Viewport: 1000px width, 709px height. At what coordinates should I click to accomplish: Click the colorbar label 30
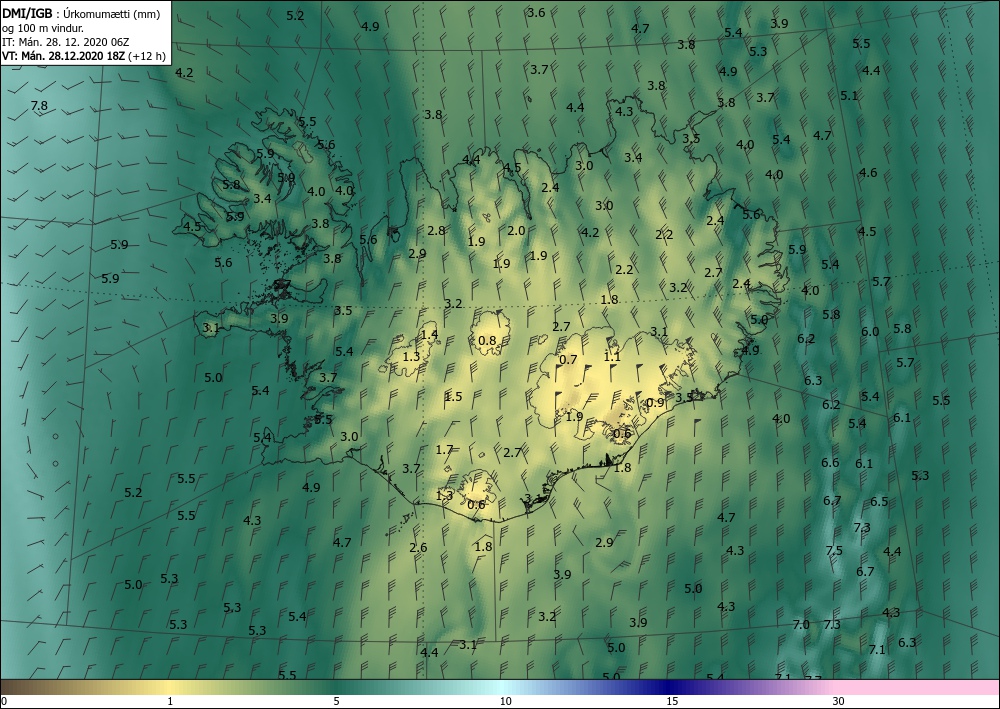coord(838,701)
